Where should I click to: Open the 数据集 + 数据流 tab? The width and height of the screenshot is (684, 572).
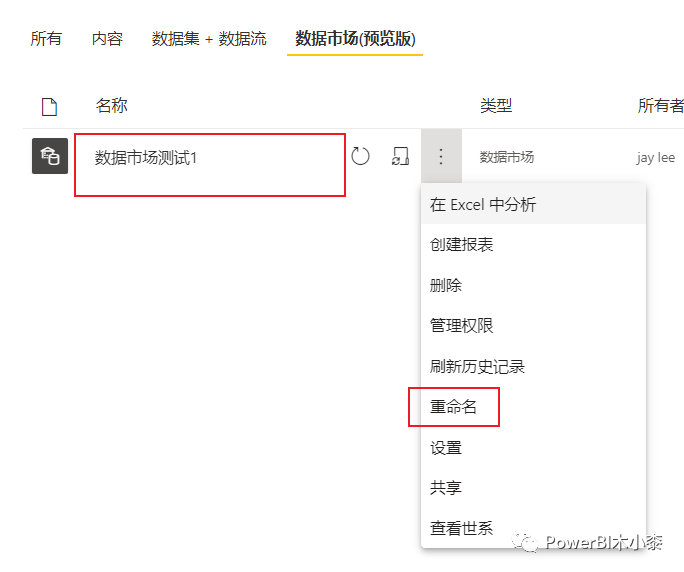pyautogui.click(x=209, y=39)
